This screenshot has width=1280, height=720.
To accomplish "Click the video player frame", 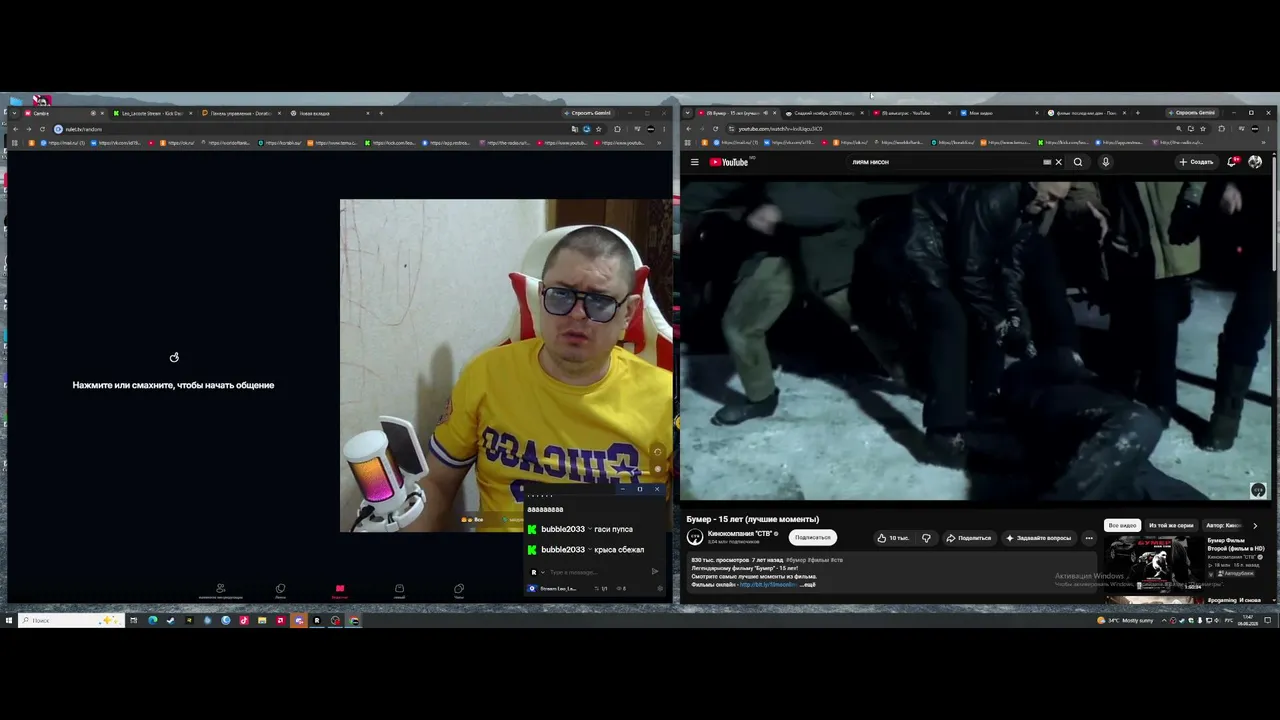I will 975,340.
